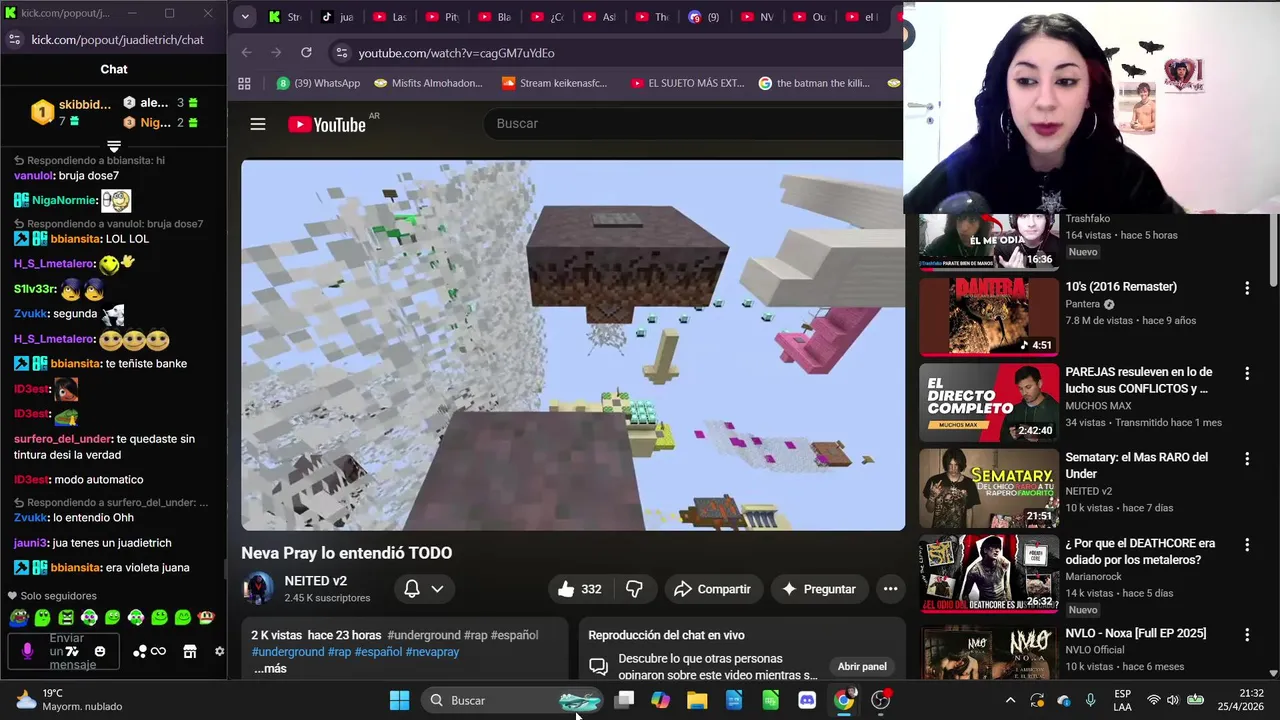Image resolution: width=1280 pixels, height=720 pixels.
Task: Open OBS Studio from the taskbar
Action: pyautogui.click(x=880, y=700)
